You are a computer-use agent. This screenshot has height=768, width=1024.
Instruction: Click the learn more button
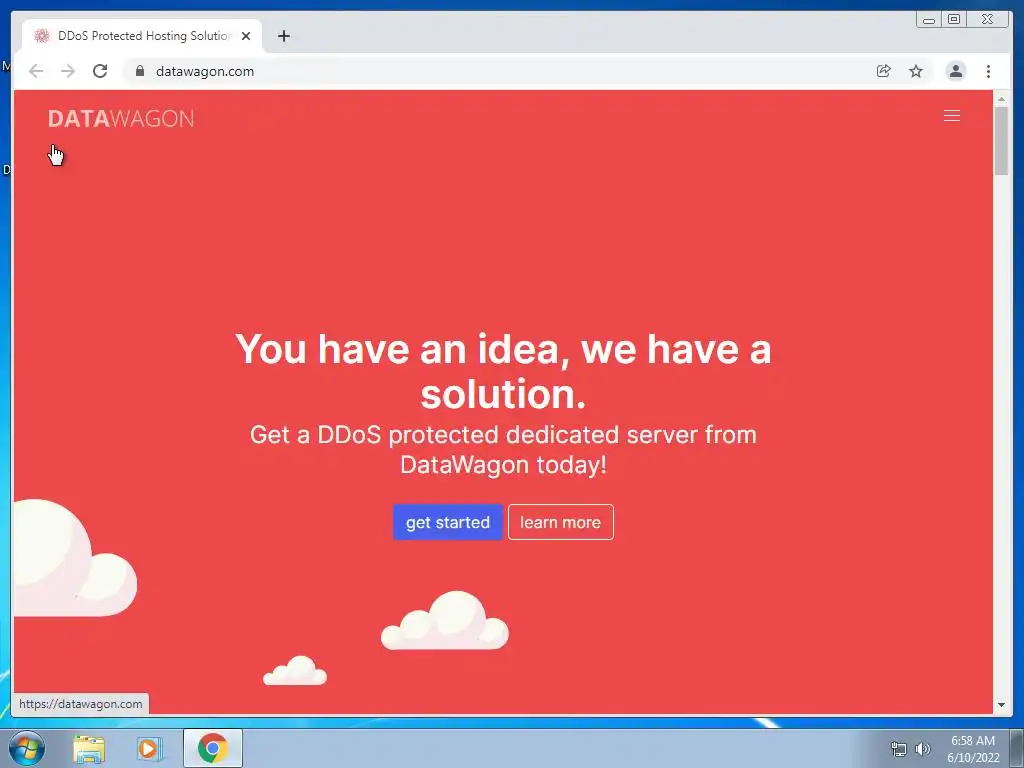pos(561,522)
